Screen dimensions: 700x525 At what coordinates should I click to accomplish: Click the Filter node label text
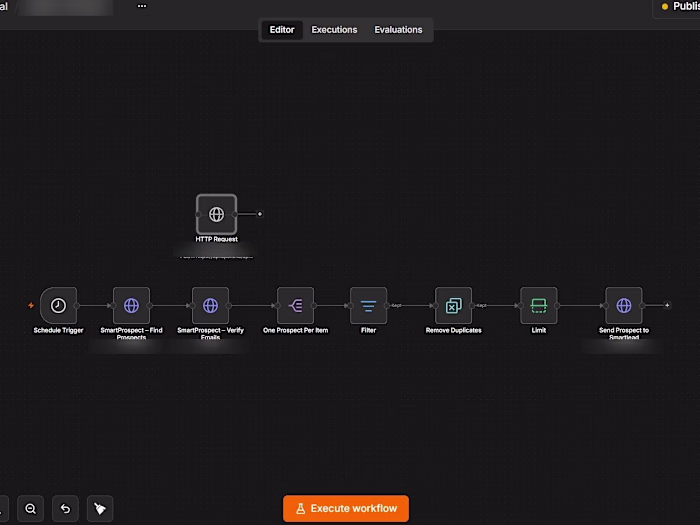(x=368, y=330)
